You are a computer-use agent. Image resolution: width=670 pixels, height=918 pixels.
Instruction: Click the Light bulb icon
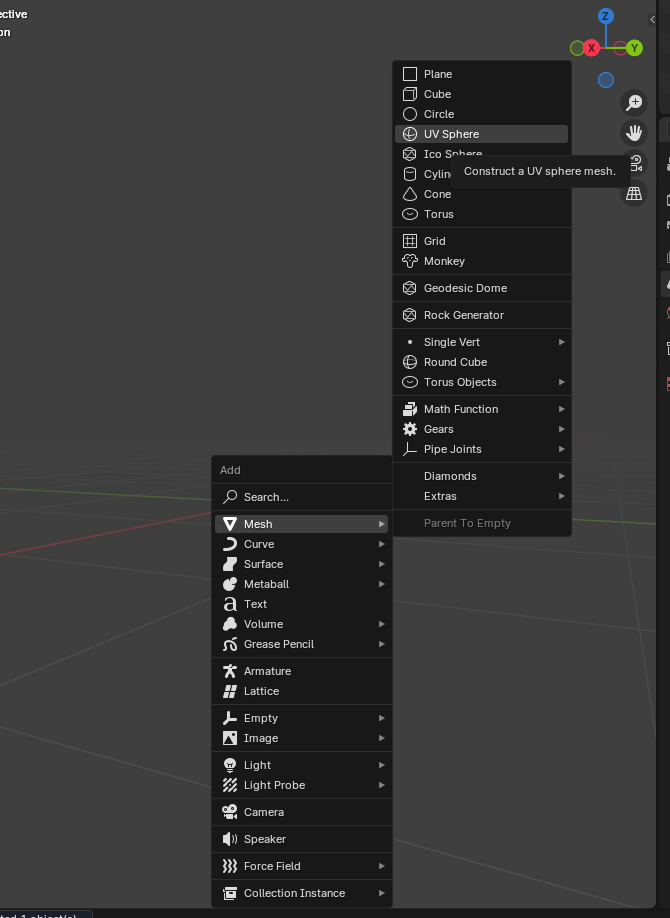click(x=230, y=764)
